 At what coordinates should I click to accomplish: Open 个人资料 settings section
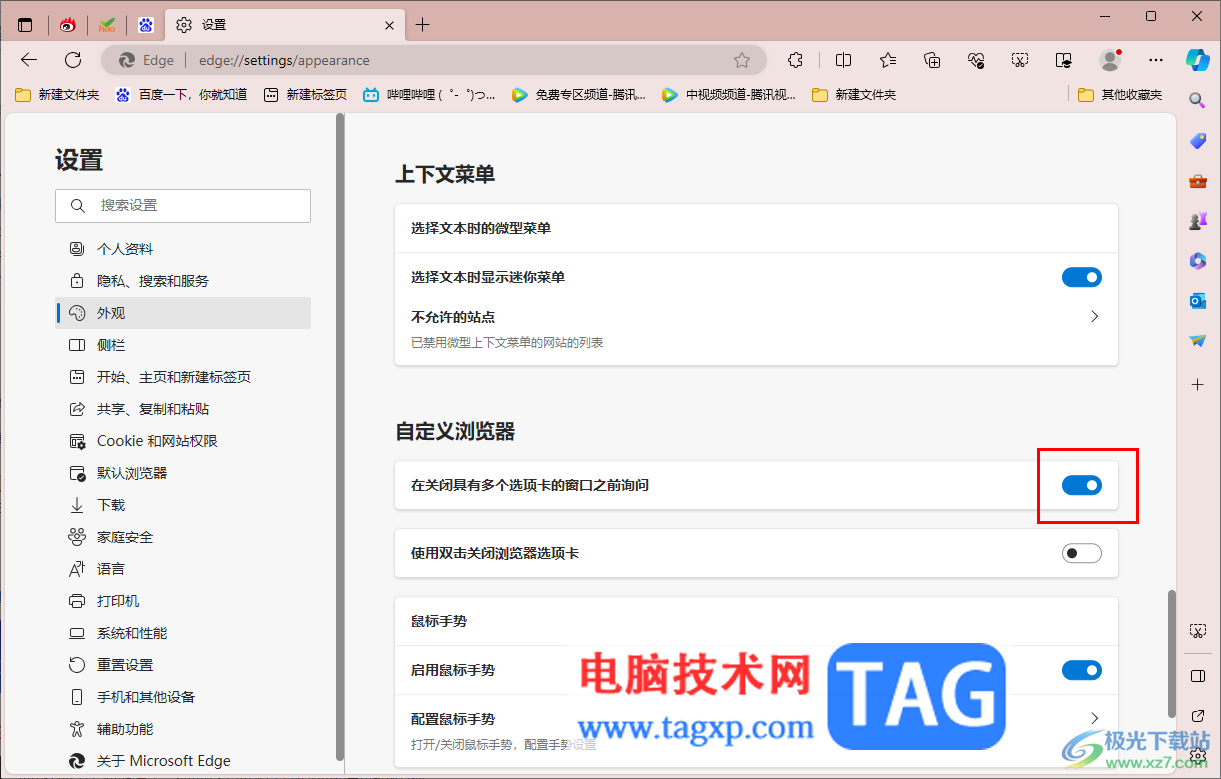point(183,249)
